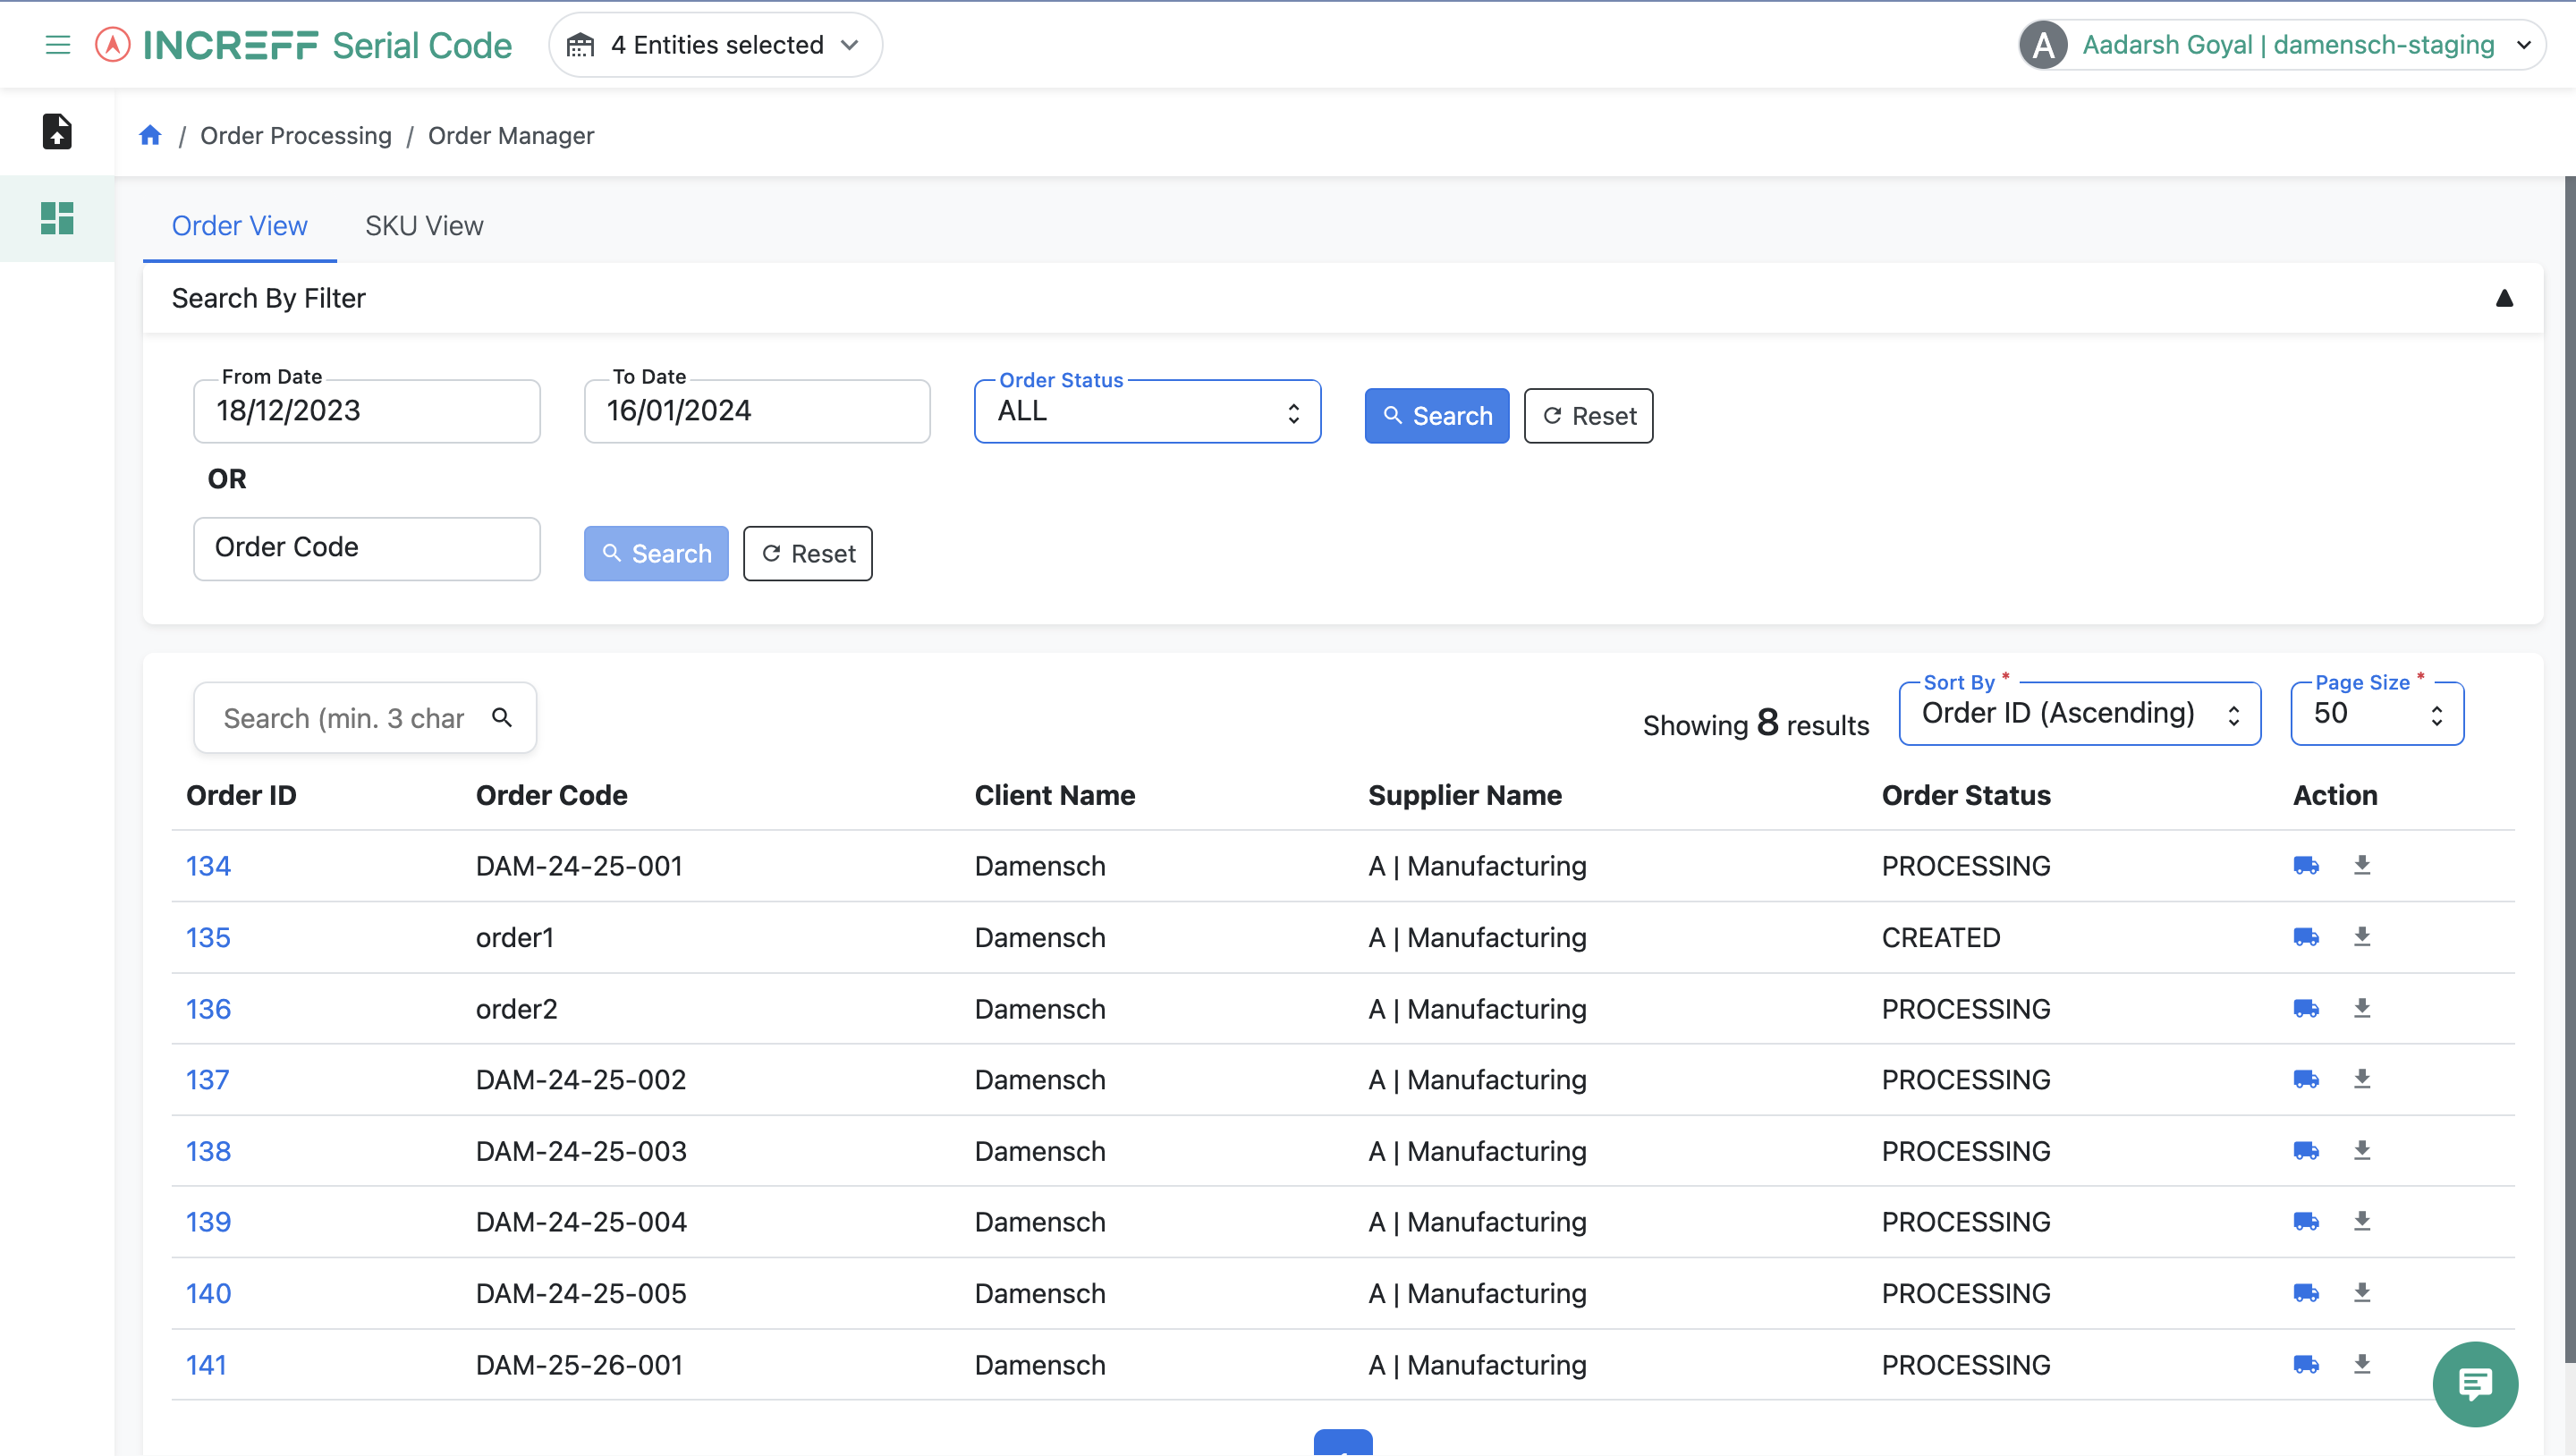This screenshot has width=2576, height=1456.
Task: Click the order2 code cell
Action: (x=516, y=1009)
